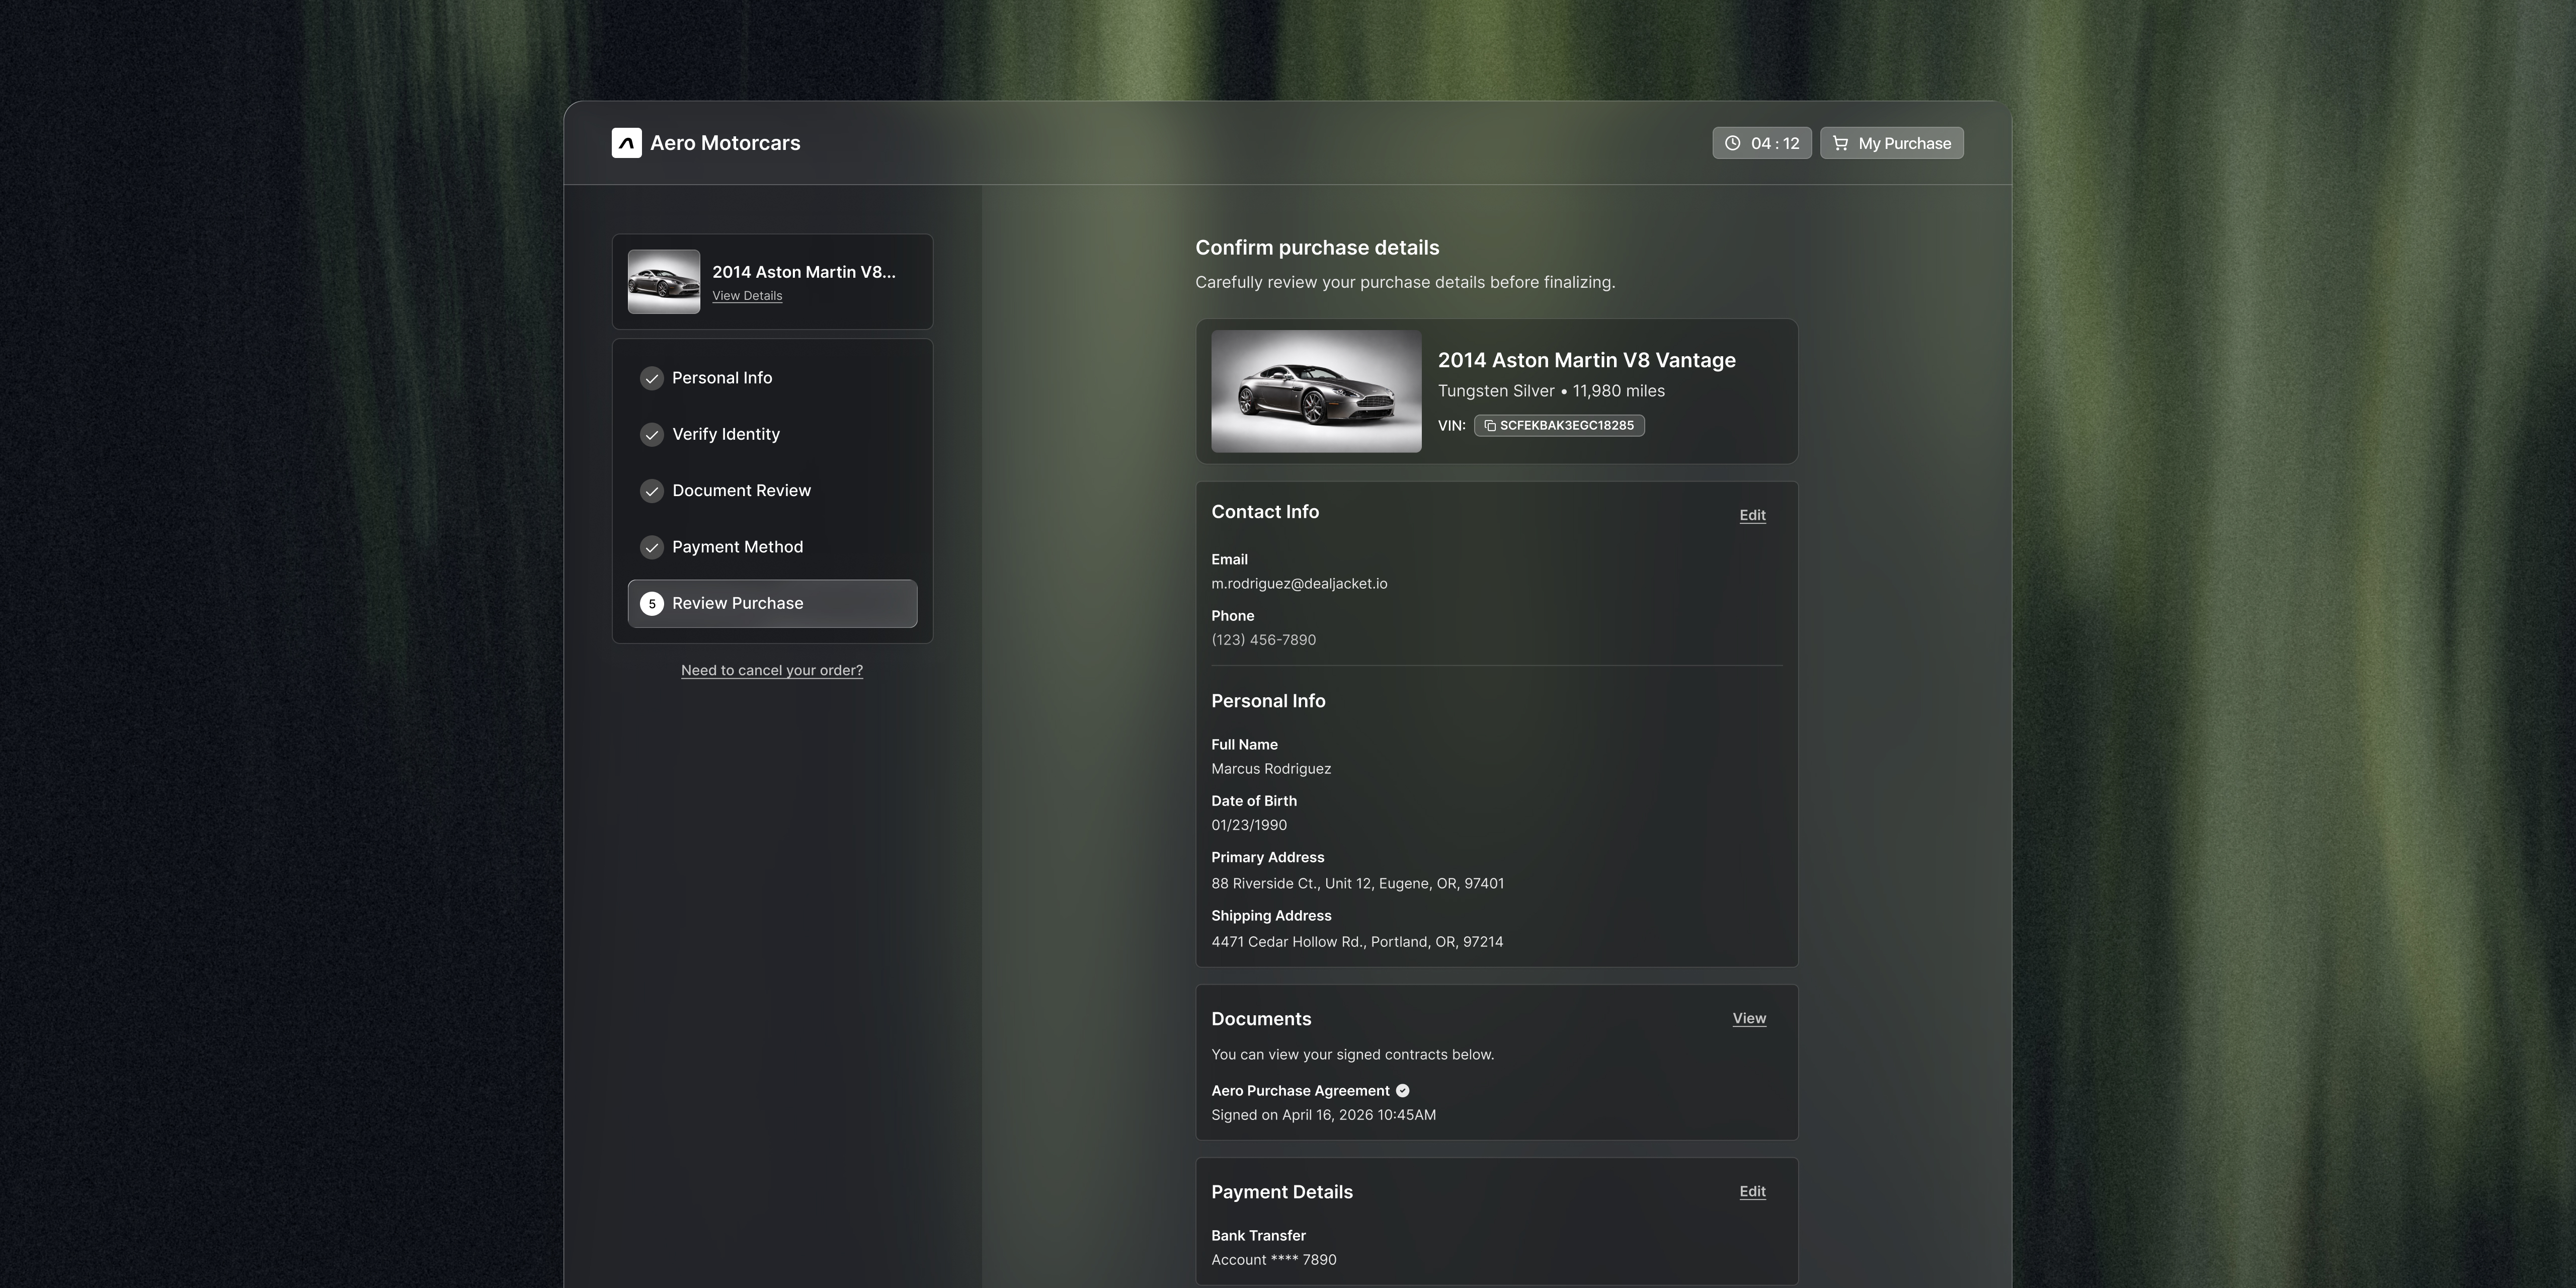
Task: Open the Personal Info step
Action: 772,378
